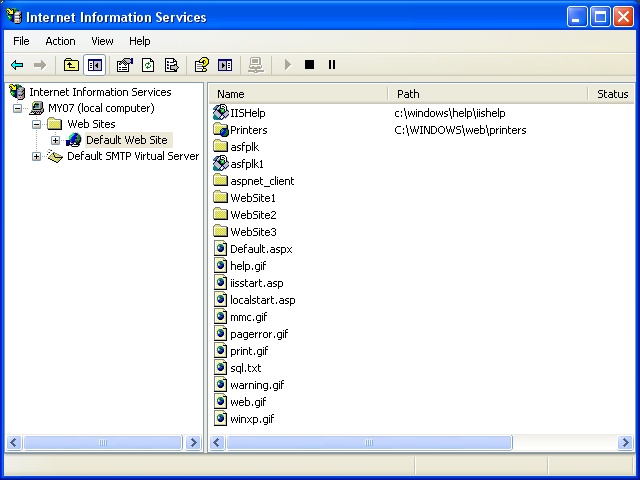Click the Refresh toolbar icon
Image resolution: width=640 pixels, height=480 pixels.
click(x=148, y=65)
